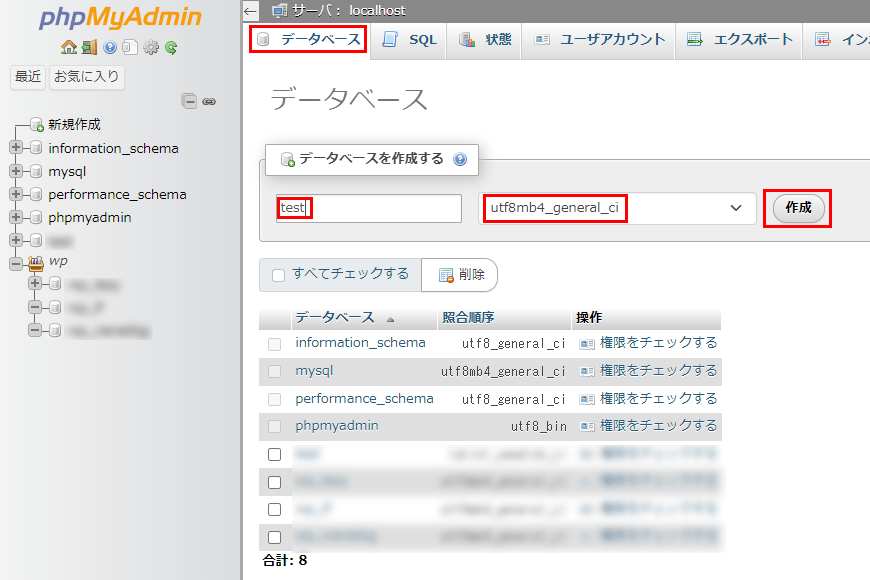
Task: Switch to the SQL tab
Action: [410, 40]
